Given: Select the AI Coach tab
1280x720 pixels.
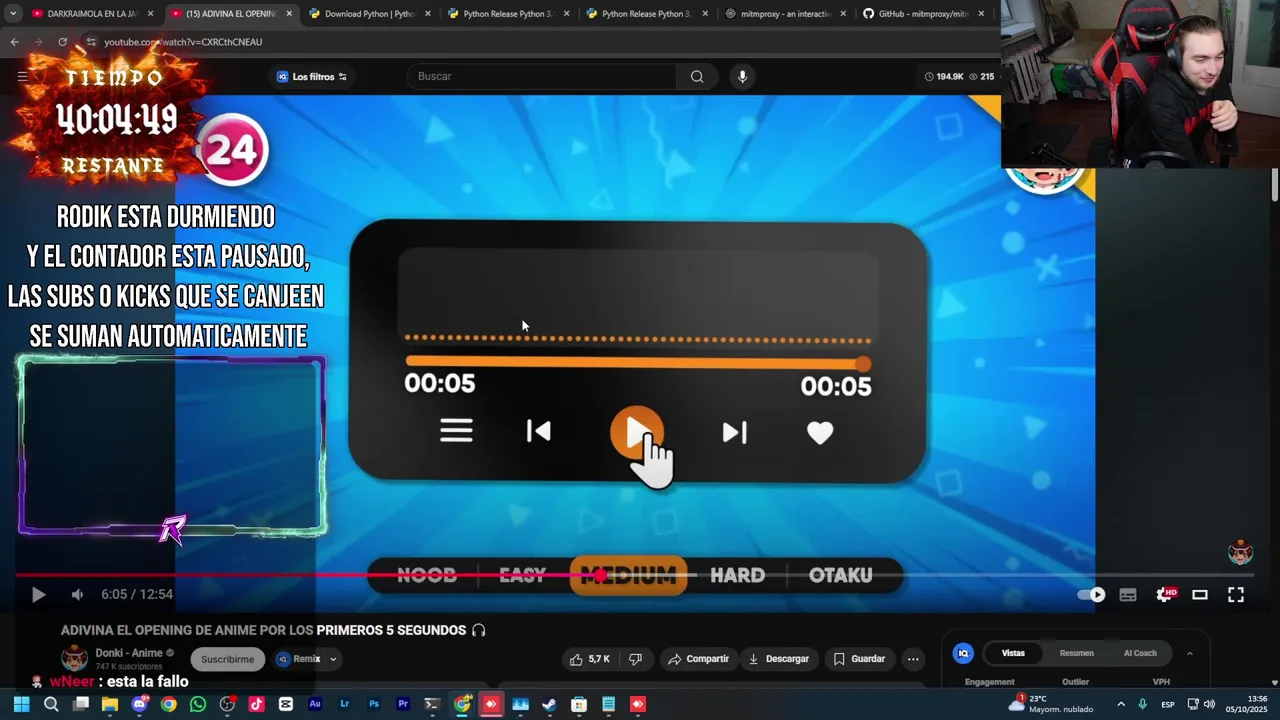Looking at the screenshot, I should pyautogui.click(x=1140, y=653).
